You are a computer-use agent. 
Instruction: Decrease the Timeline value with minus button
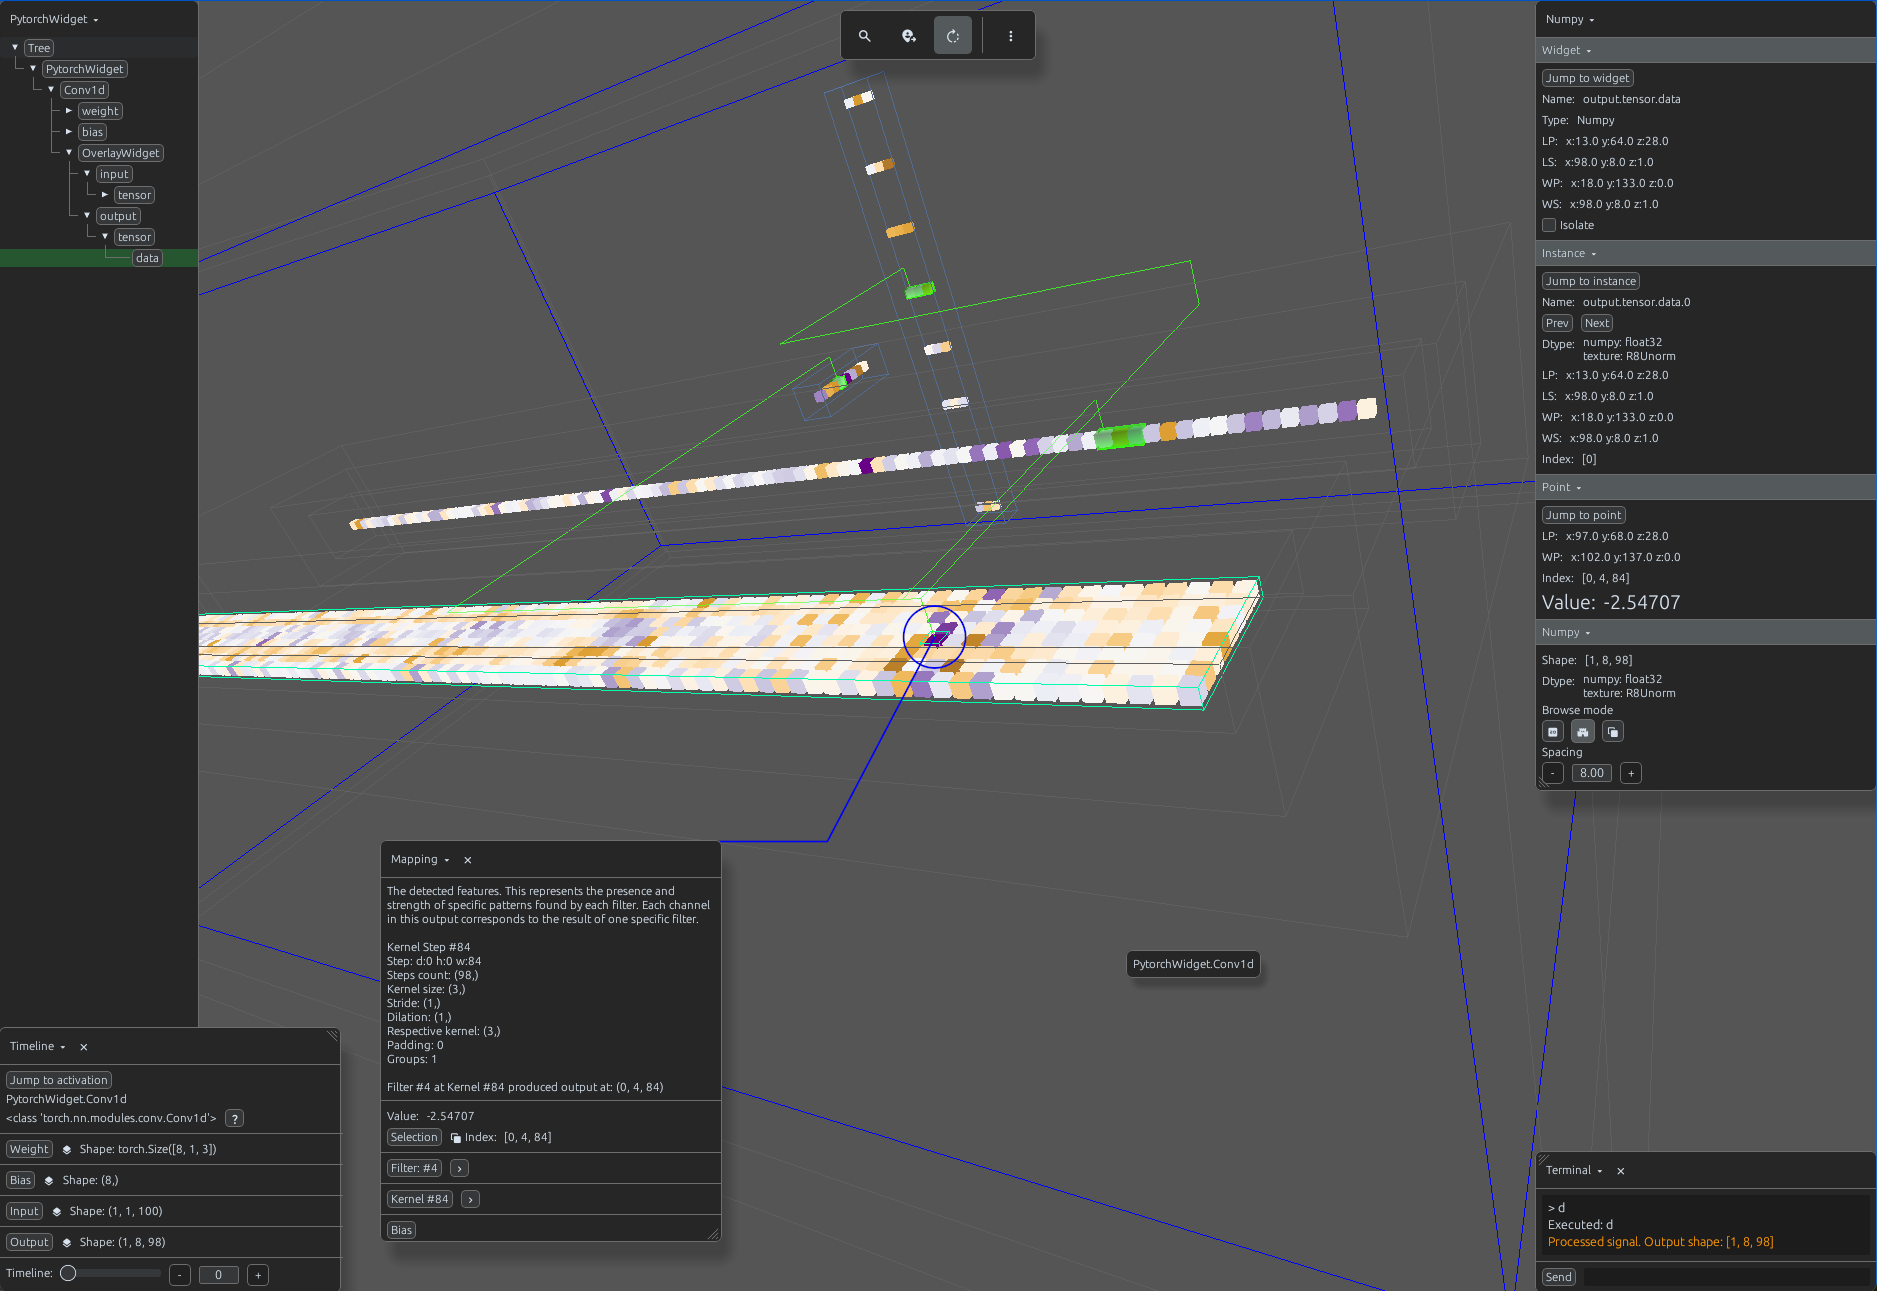point(180,1275)
